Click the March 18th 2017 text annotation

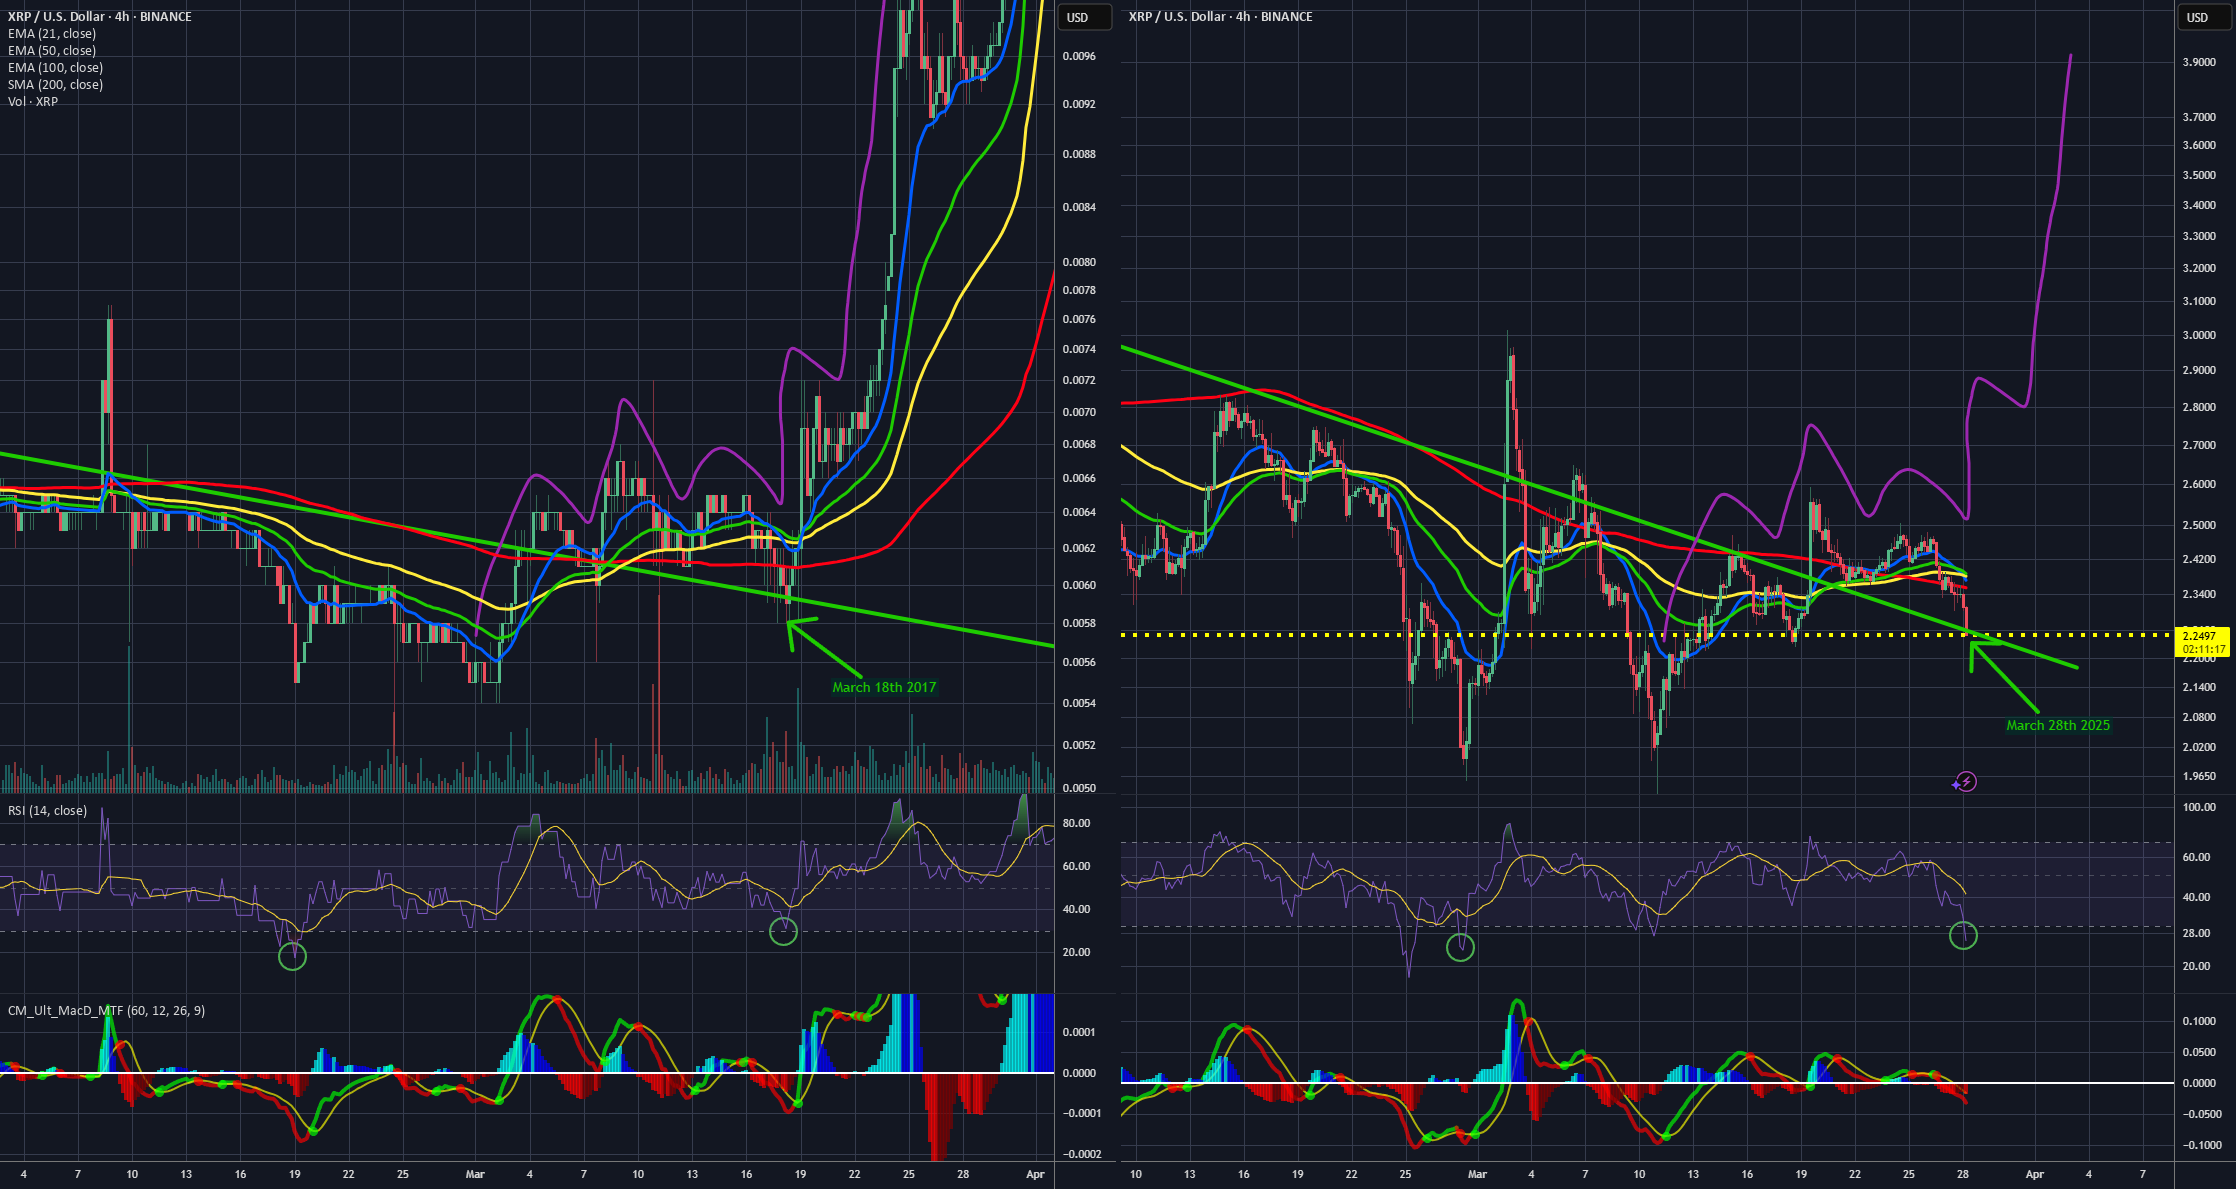click(884, 687)
